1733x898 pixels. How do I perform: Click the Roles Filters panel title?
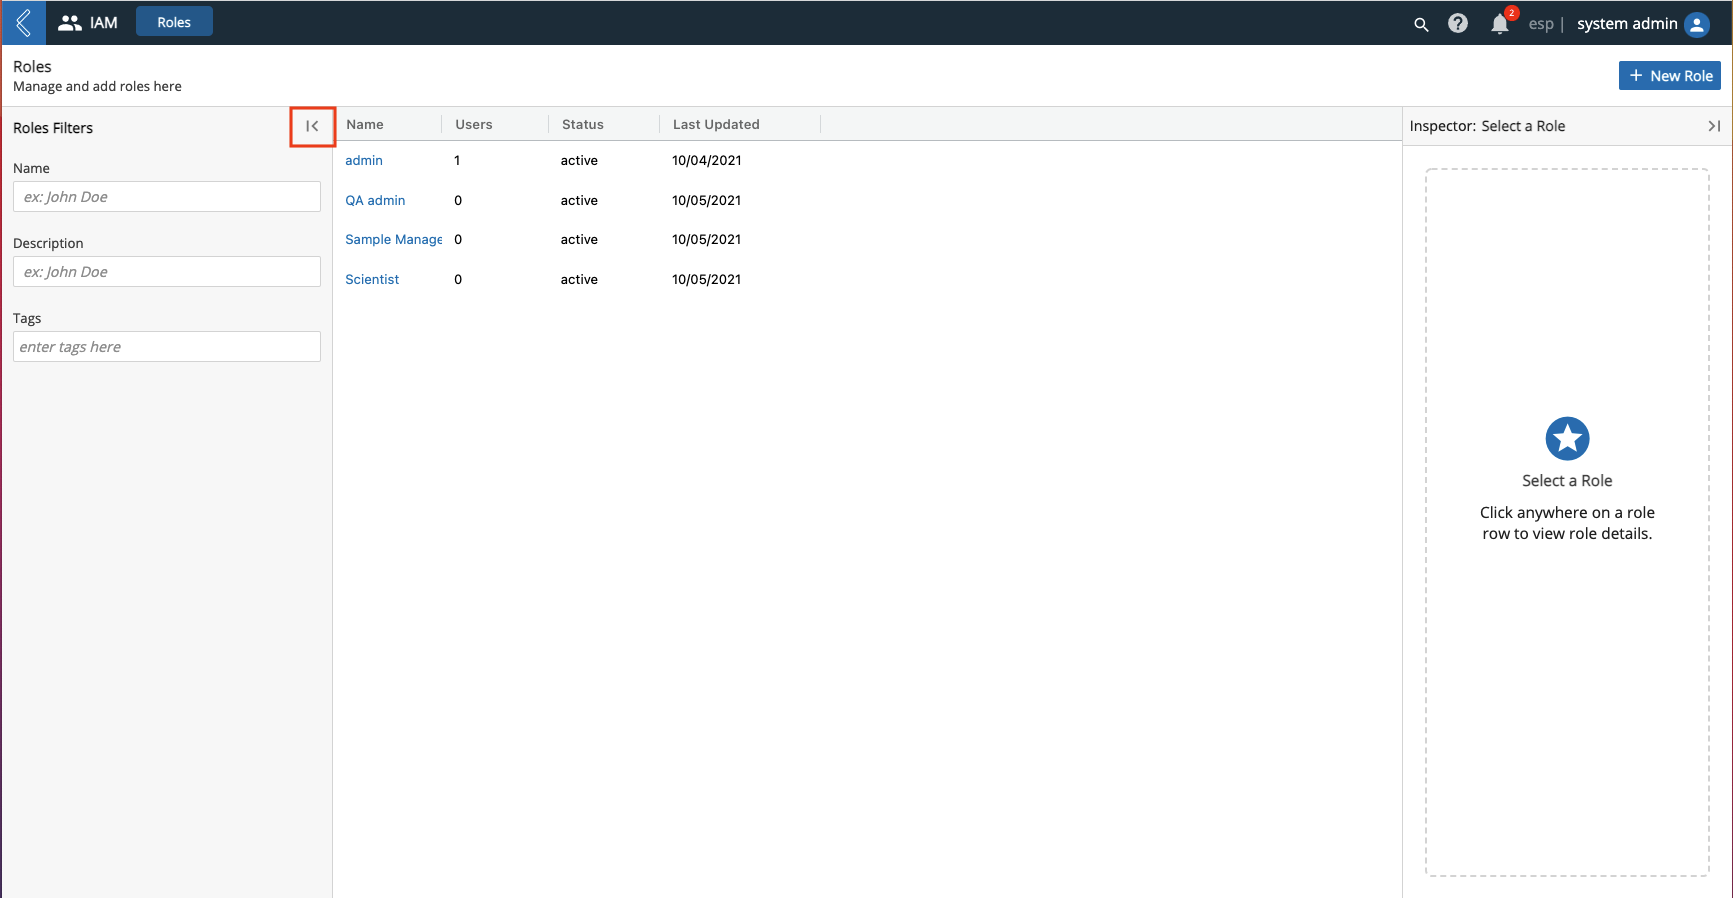click(53, 128)
